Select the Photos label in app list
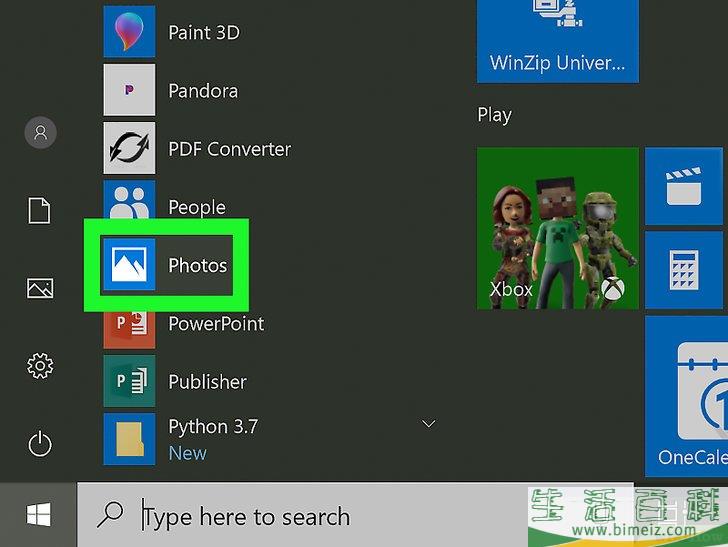This screenshot has height=547, width=728. 198,266
